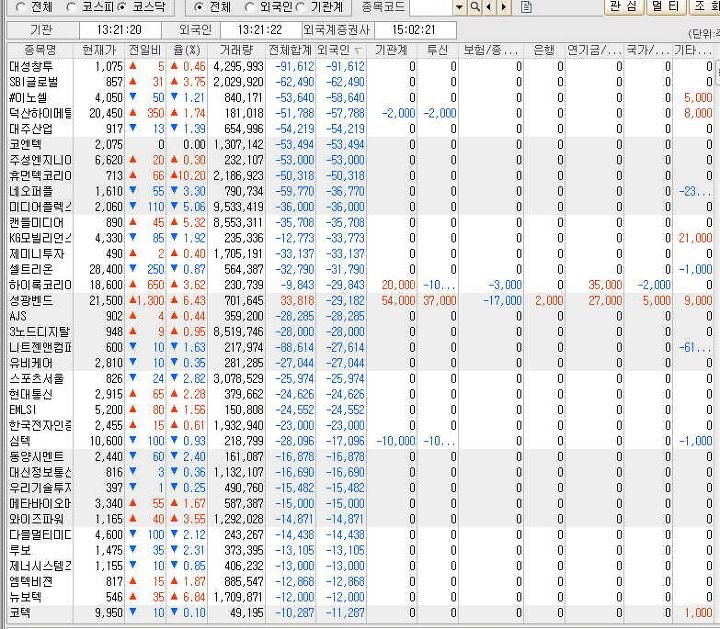Select the 코스피 radio button

[71, 7]
